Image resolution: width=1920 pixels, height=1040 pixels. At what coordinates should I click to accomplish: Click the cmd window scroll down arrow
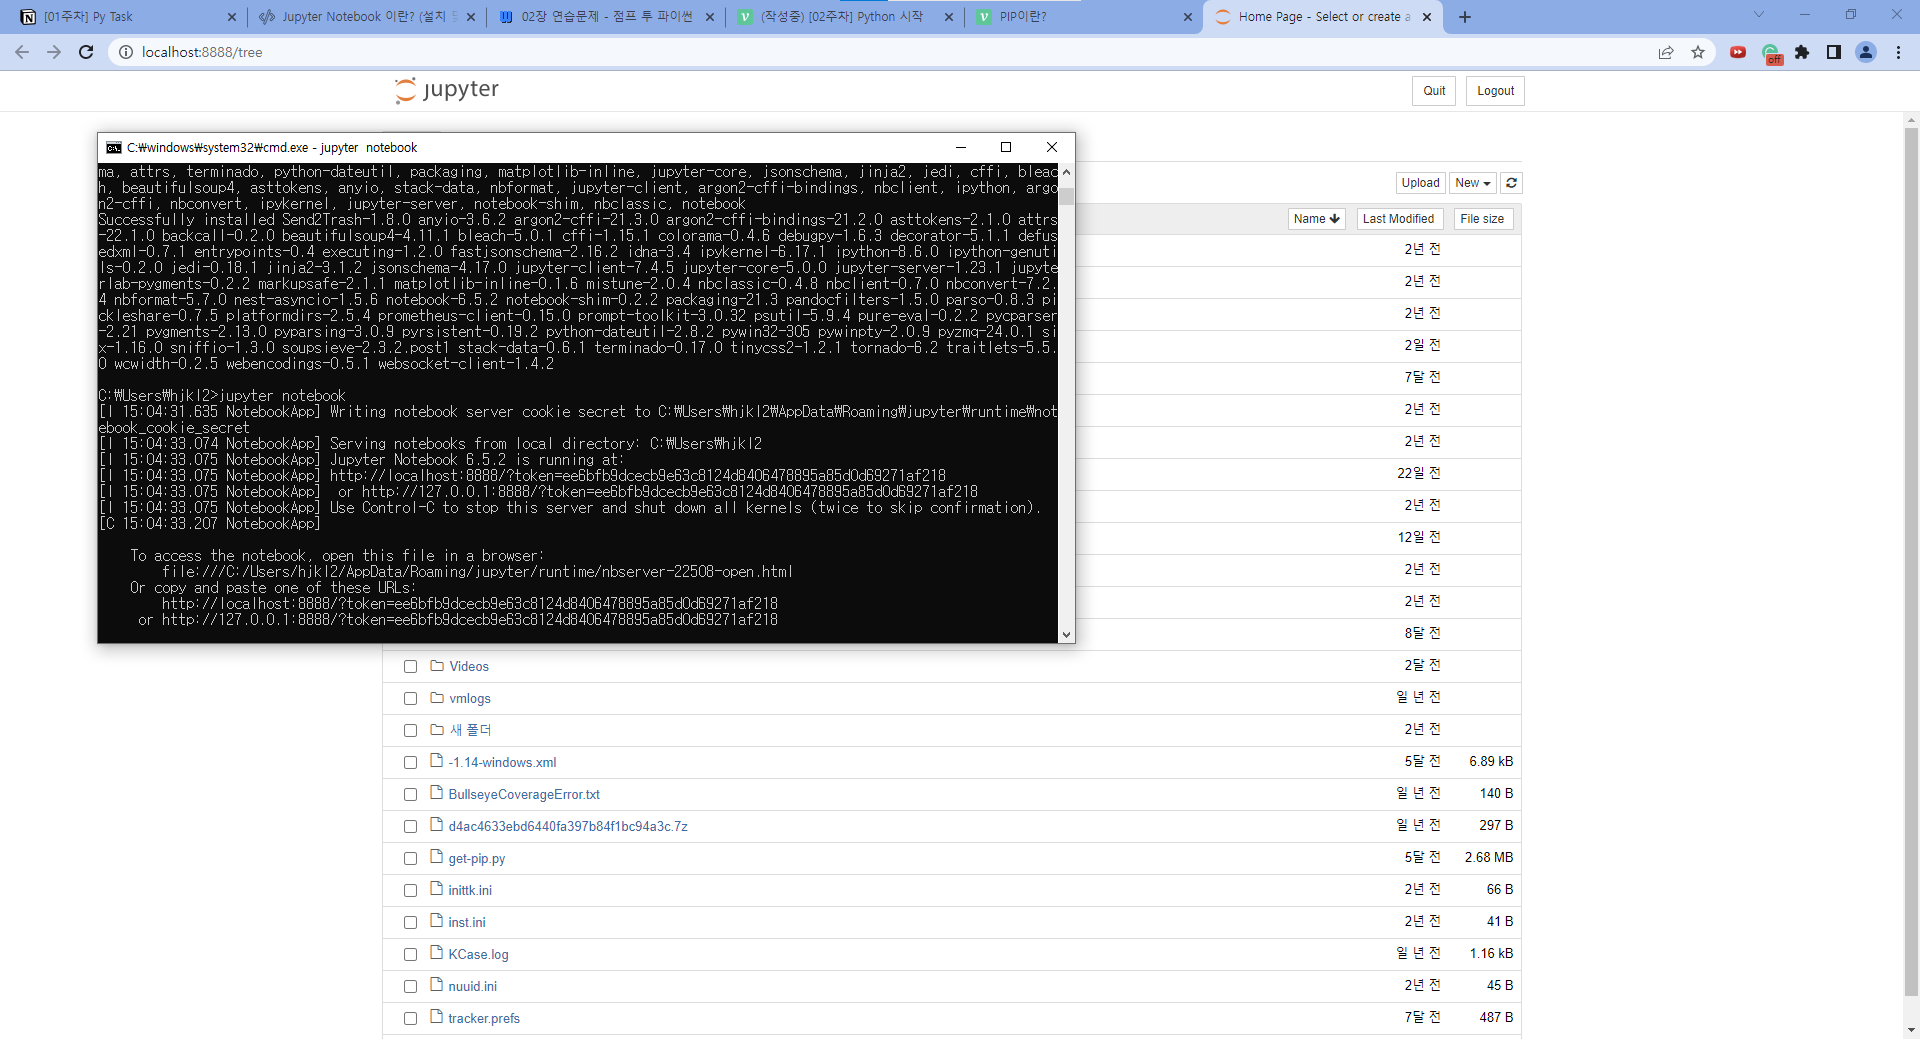coord(1066,634)
